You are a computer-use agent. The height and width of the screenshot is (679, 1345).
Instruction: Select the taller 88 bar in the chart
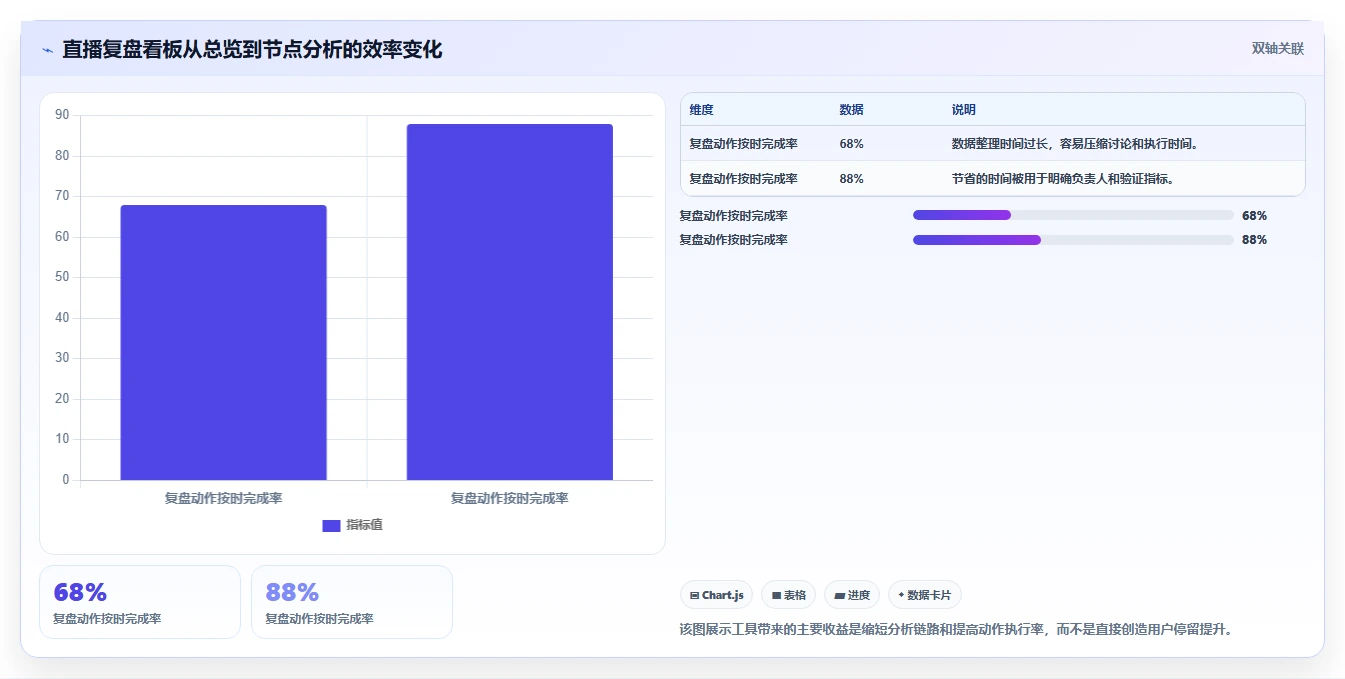[x=510, y=302]
